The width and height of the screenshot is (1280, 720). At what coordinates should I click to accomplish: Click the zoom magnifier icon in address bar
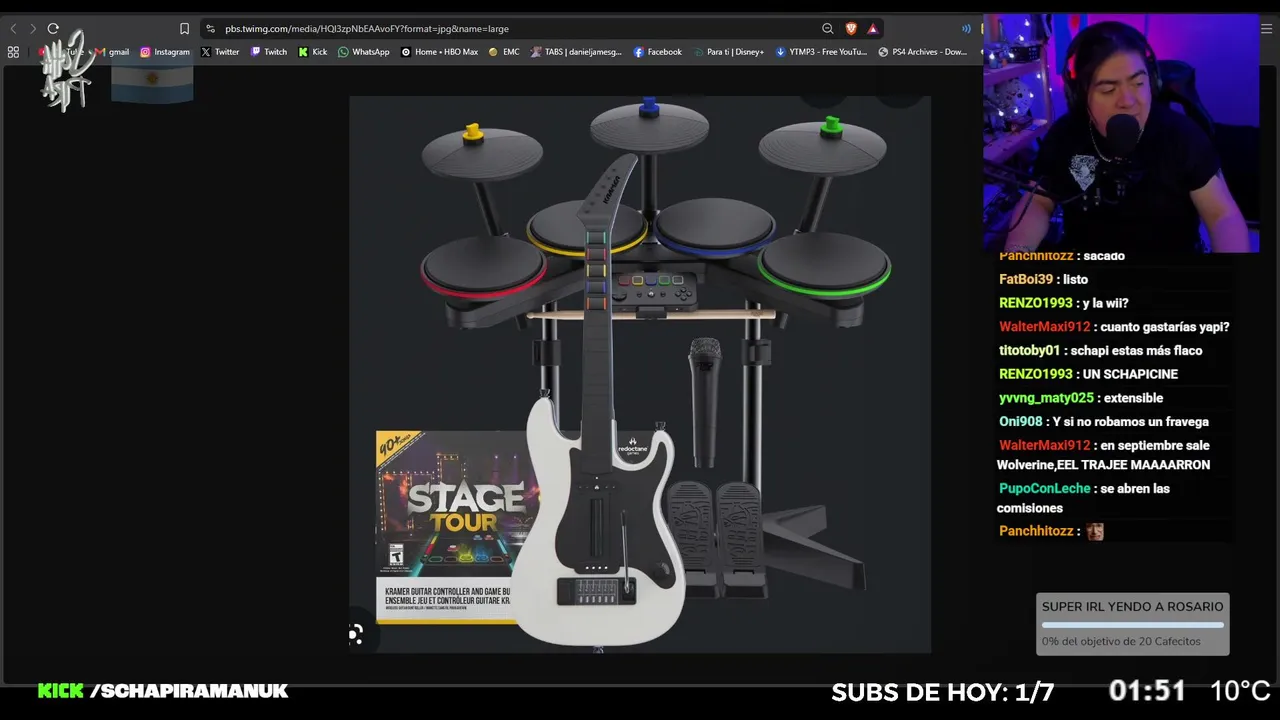pos(828,29)
